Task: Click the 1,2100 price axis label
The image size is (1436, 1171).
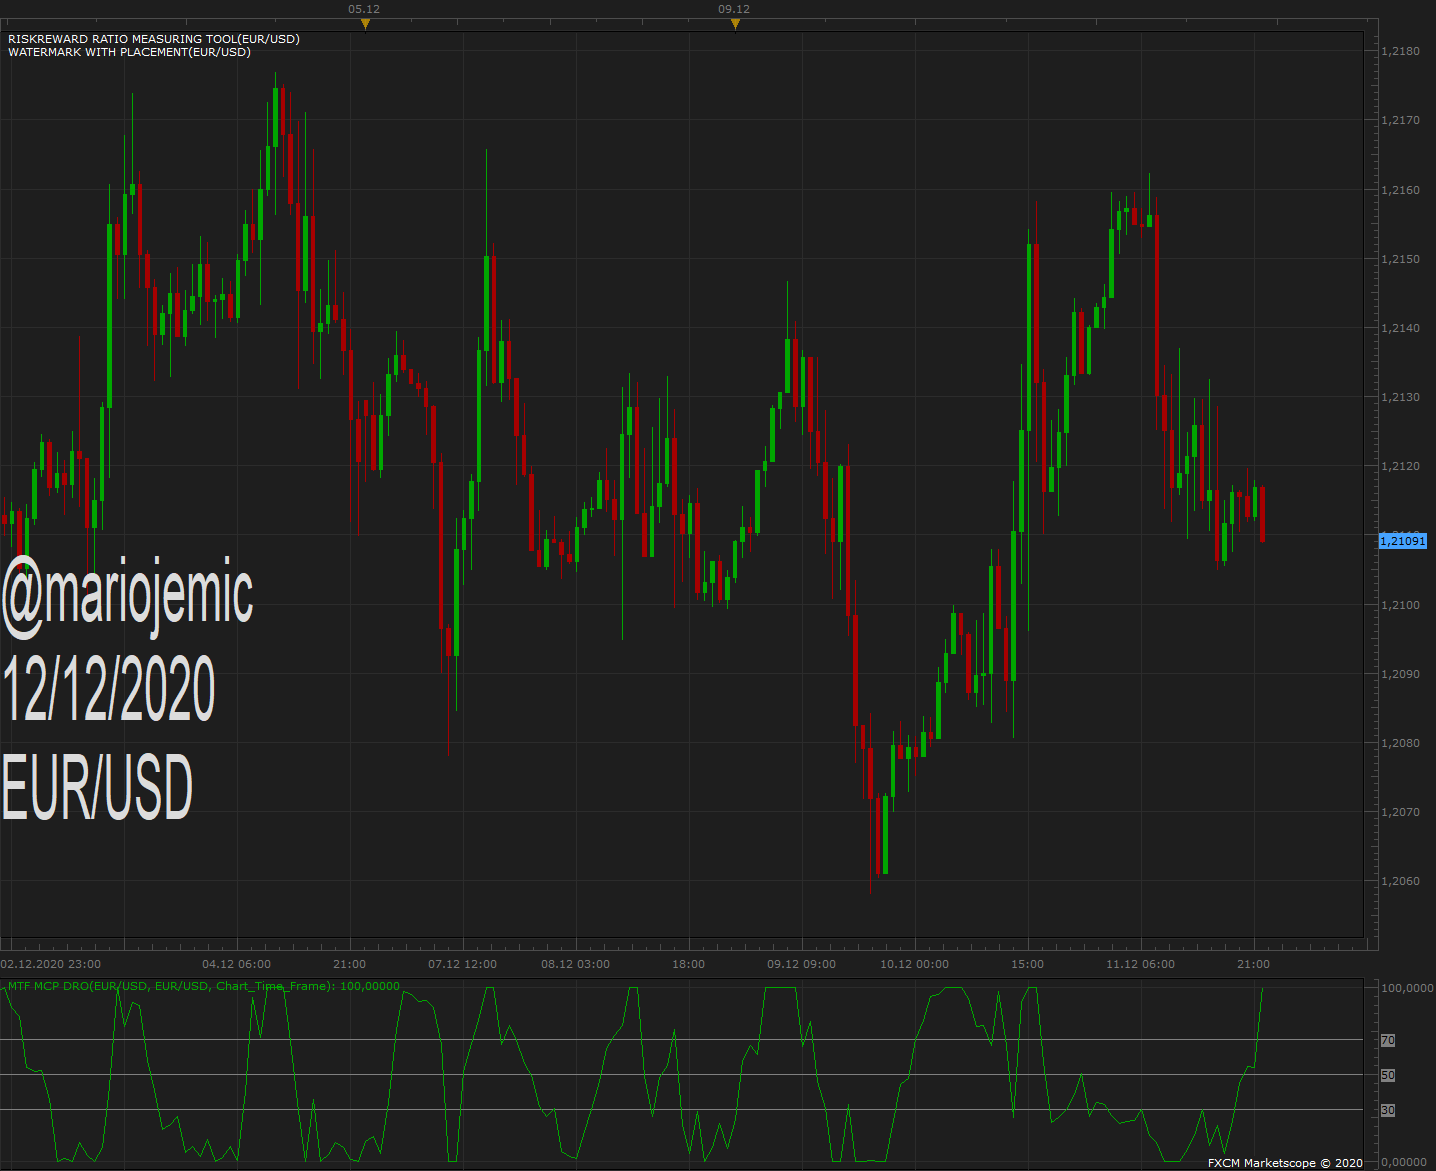Action: click(x=1400, y=605)
